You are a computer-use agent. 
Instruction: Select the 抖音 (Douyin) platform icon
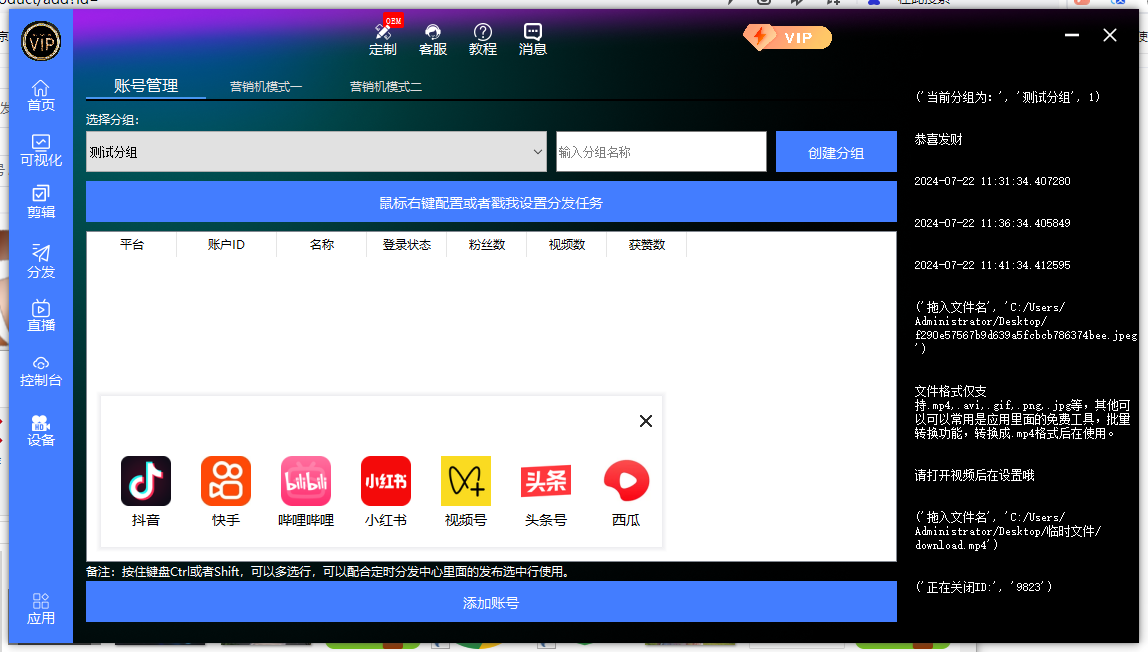pyautogui.click(x=146, y=481)
